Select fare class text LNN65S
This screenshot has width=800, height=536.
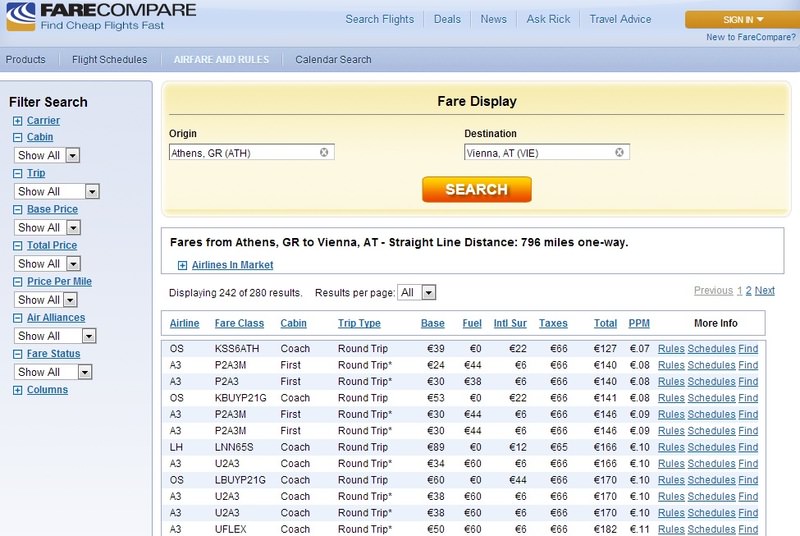(234, 447)
